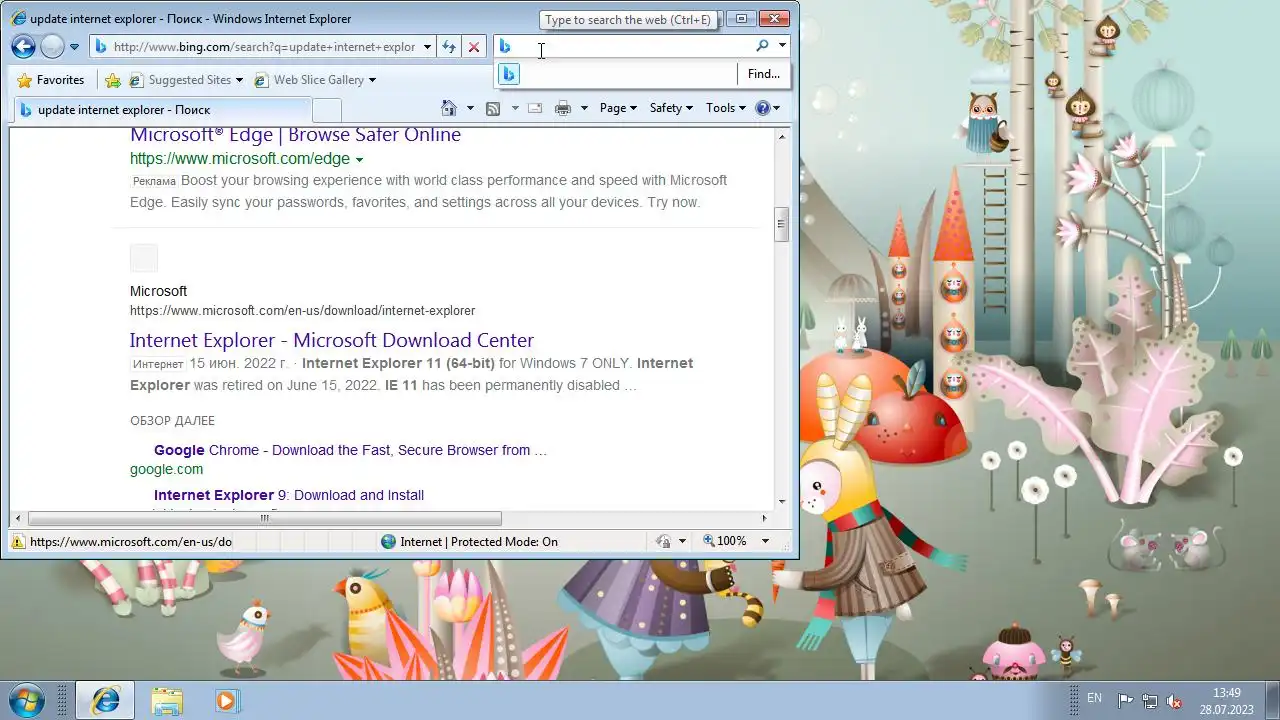
Task: Open a new blank tab
Action: click(327, 110)
